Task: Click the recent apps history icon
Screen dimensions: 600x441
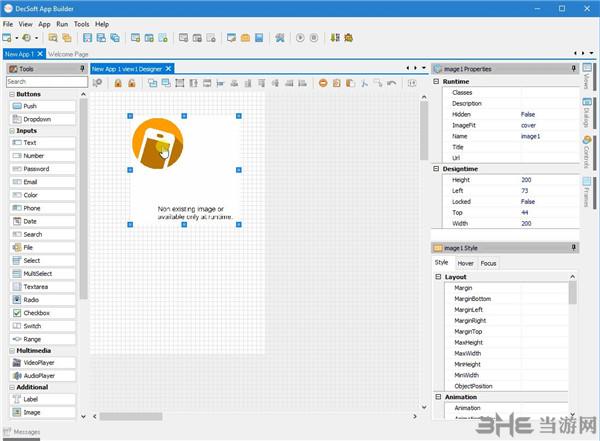Action: click(26, 38)
